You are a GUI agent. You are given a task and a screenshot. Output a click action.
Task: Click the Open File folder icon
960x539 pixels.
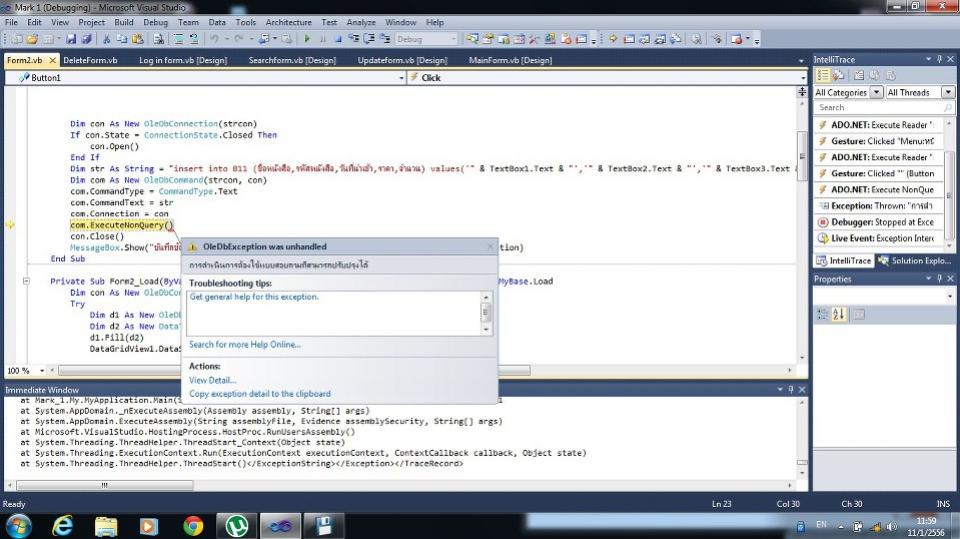(x=32, y=39)
